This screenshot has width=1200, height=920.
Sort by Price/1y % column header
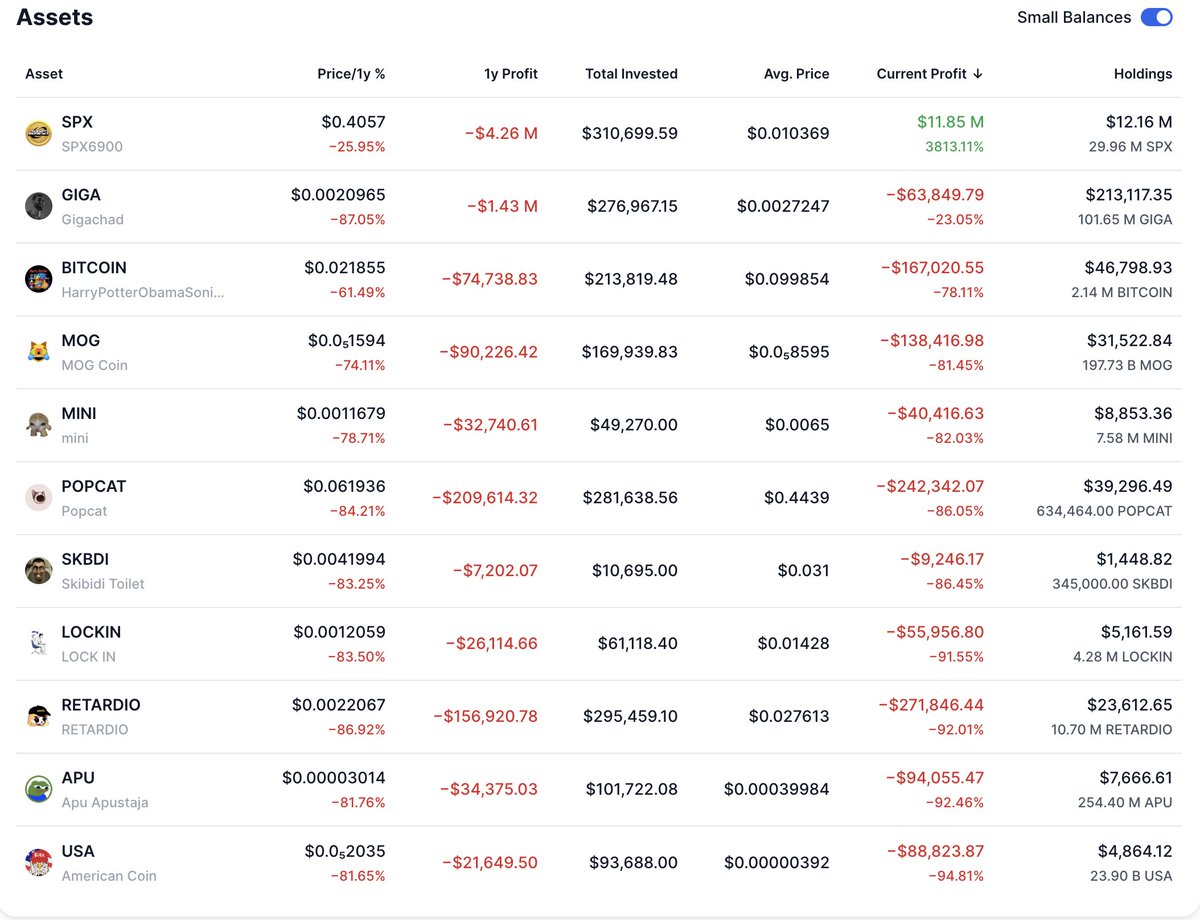351,74
